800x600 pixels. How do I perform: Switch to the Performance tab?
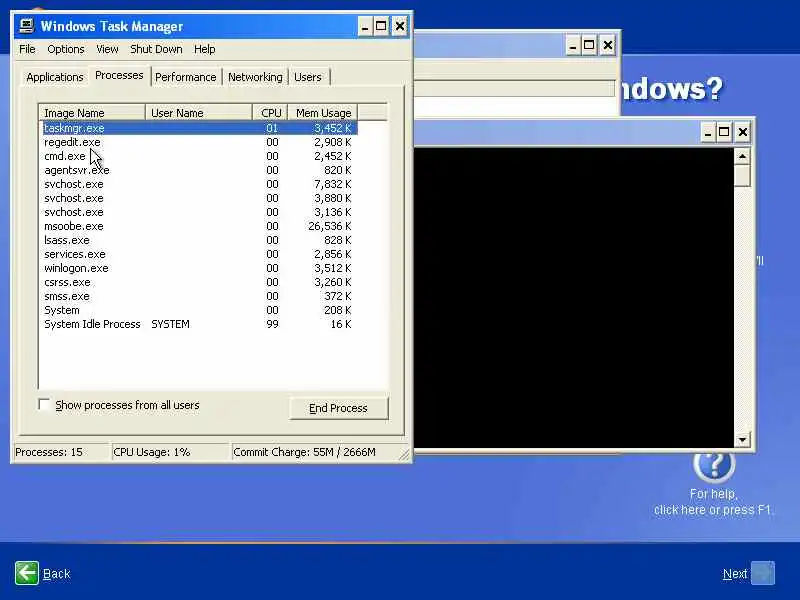pos(186,77)
